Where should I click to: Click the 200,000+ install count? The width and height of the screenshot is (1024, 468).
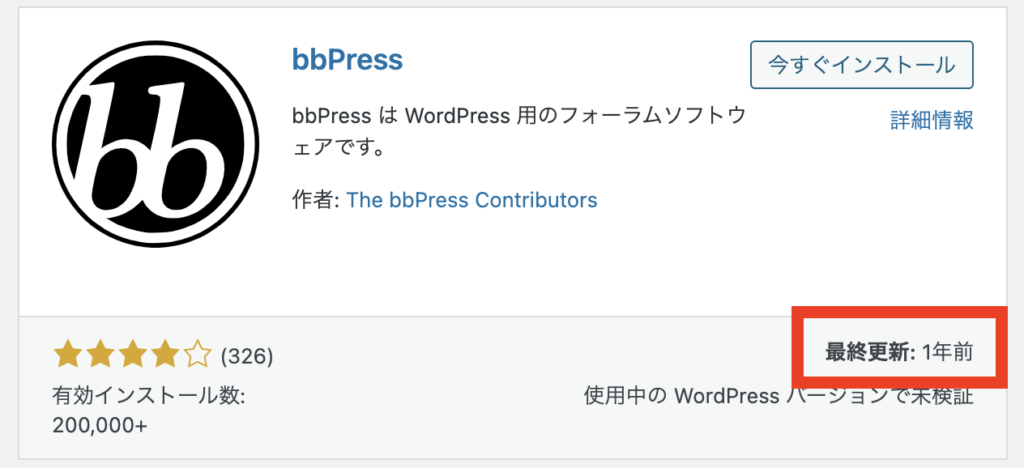point(99,426)
